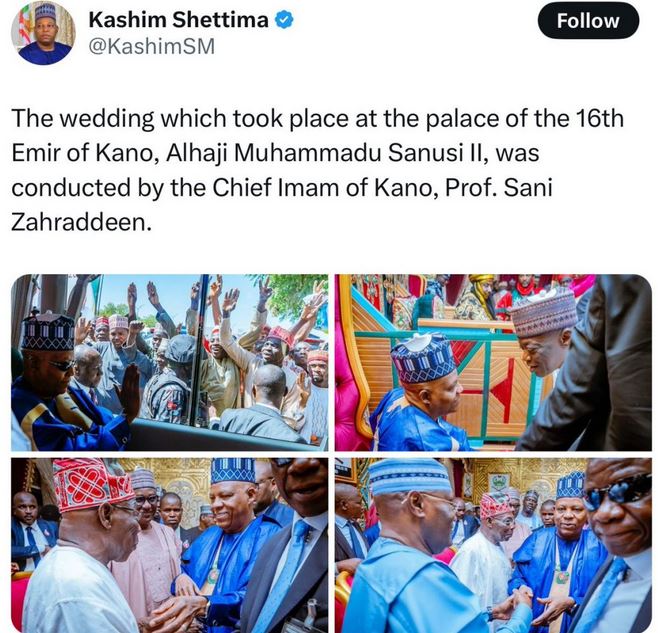This screenshot has height=633, width=658.
Task: Open top-left photo of cheering crowd
Action: click(169, 362)
